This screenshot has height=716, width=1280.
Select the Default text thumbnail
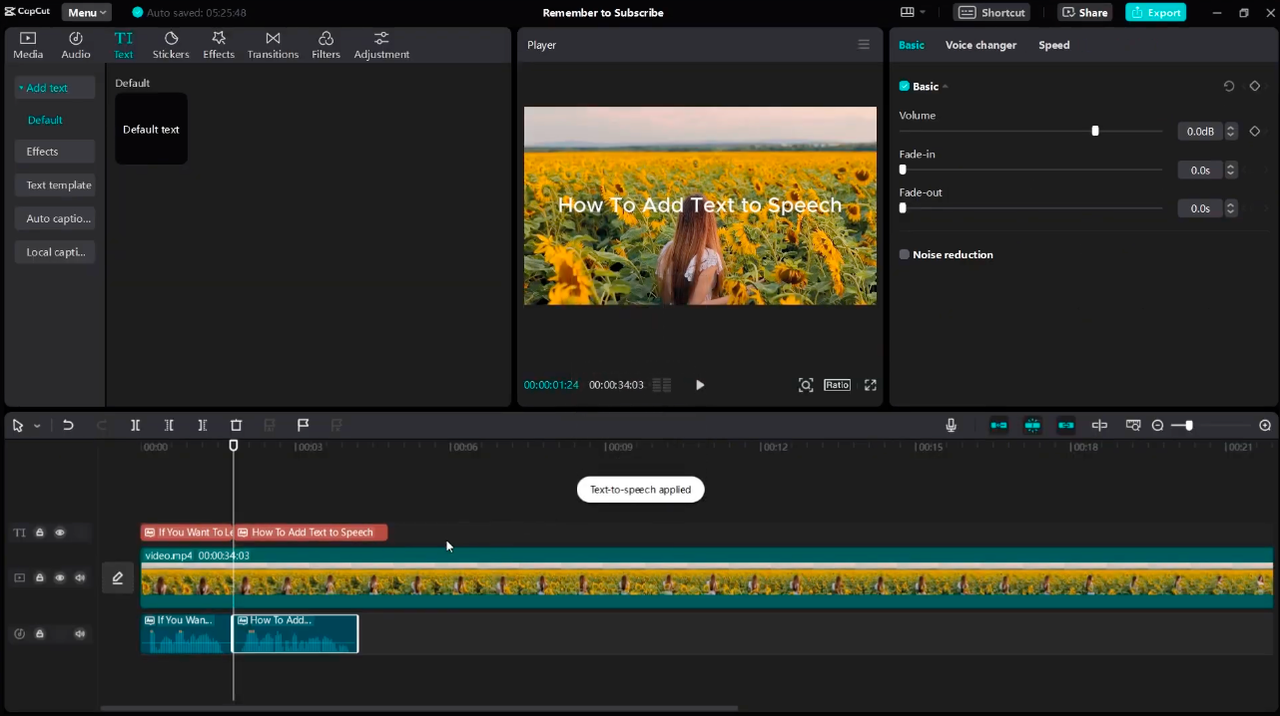coord(151,129)
